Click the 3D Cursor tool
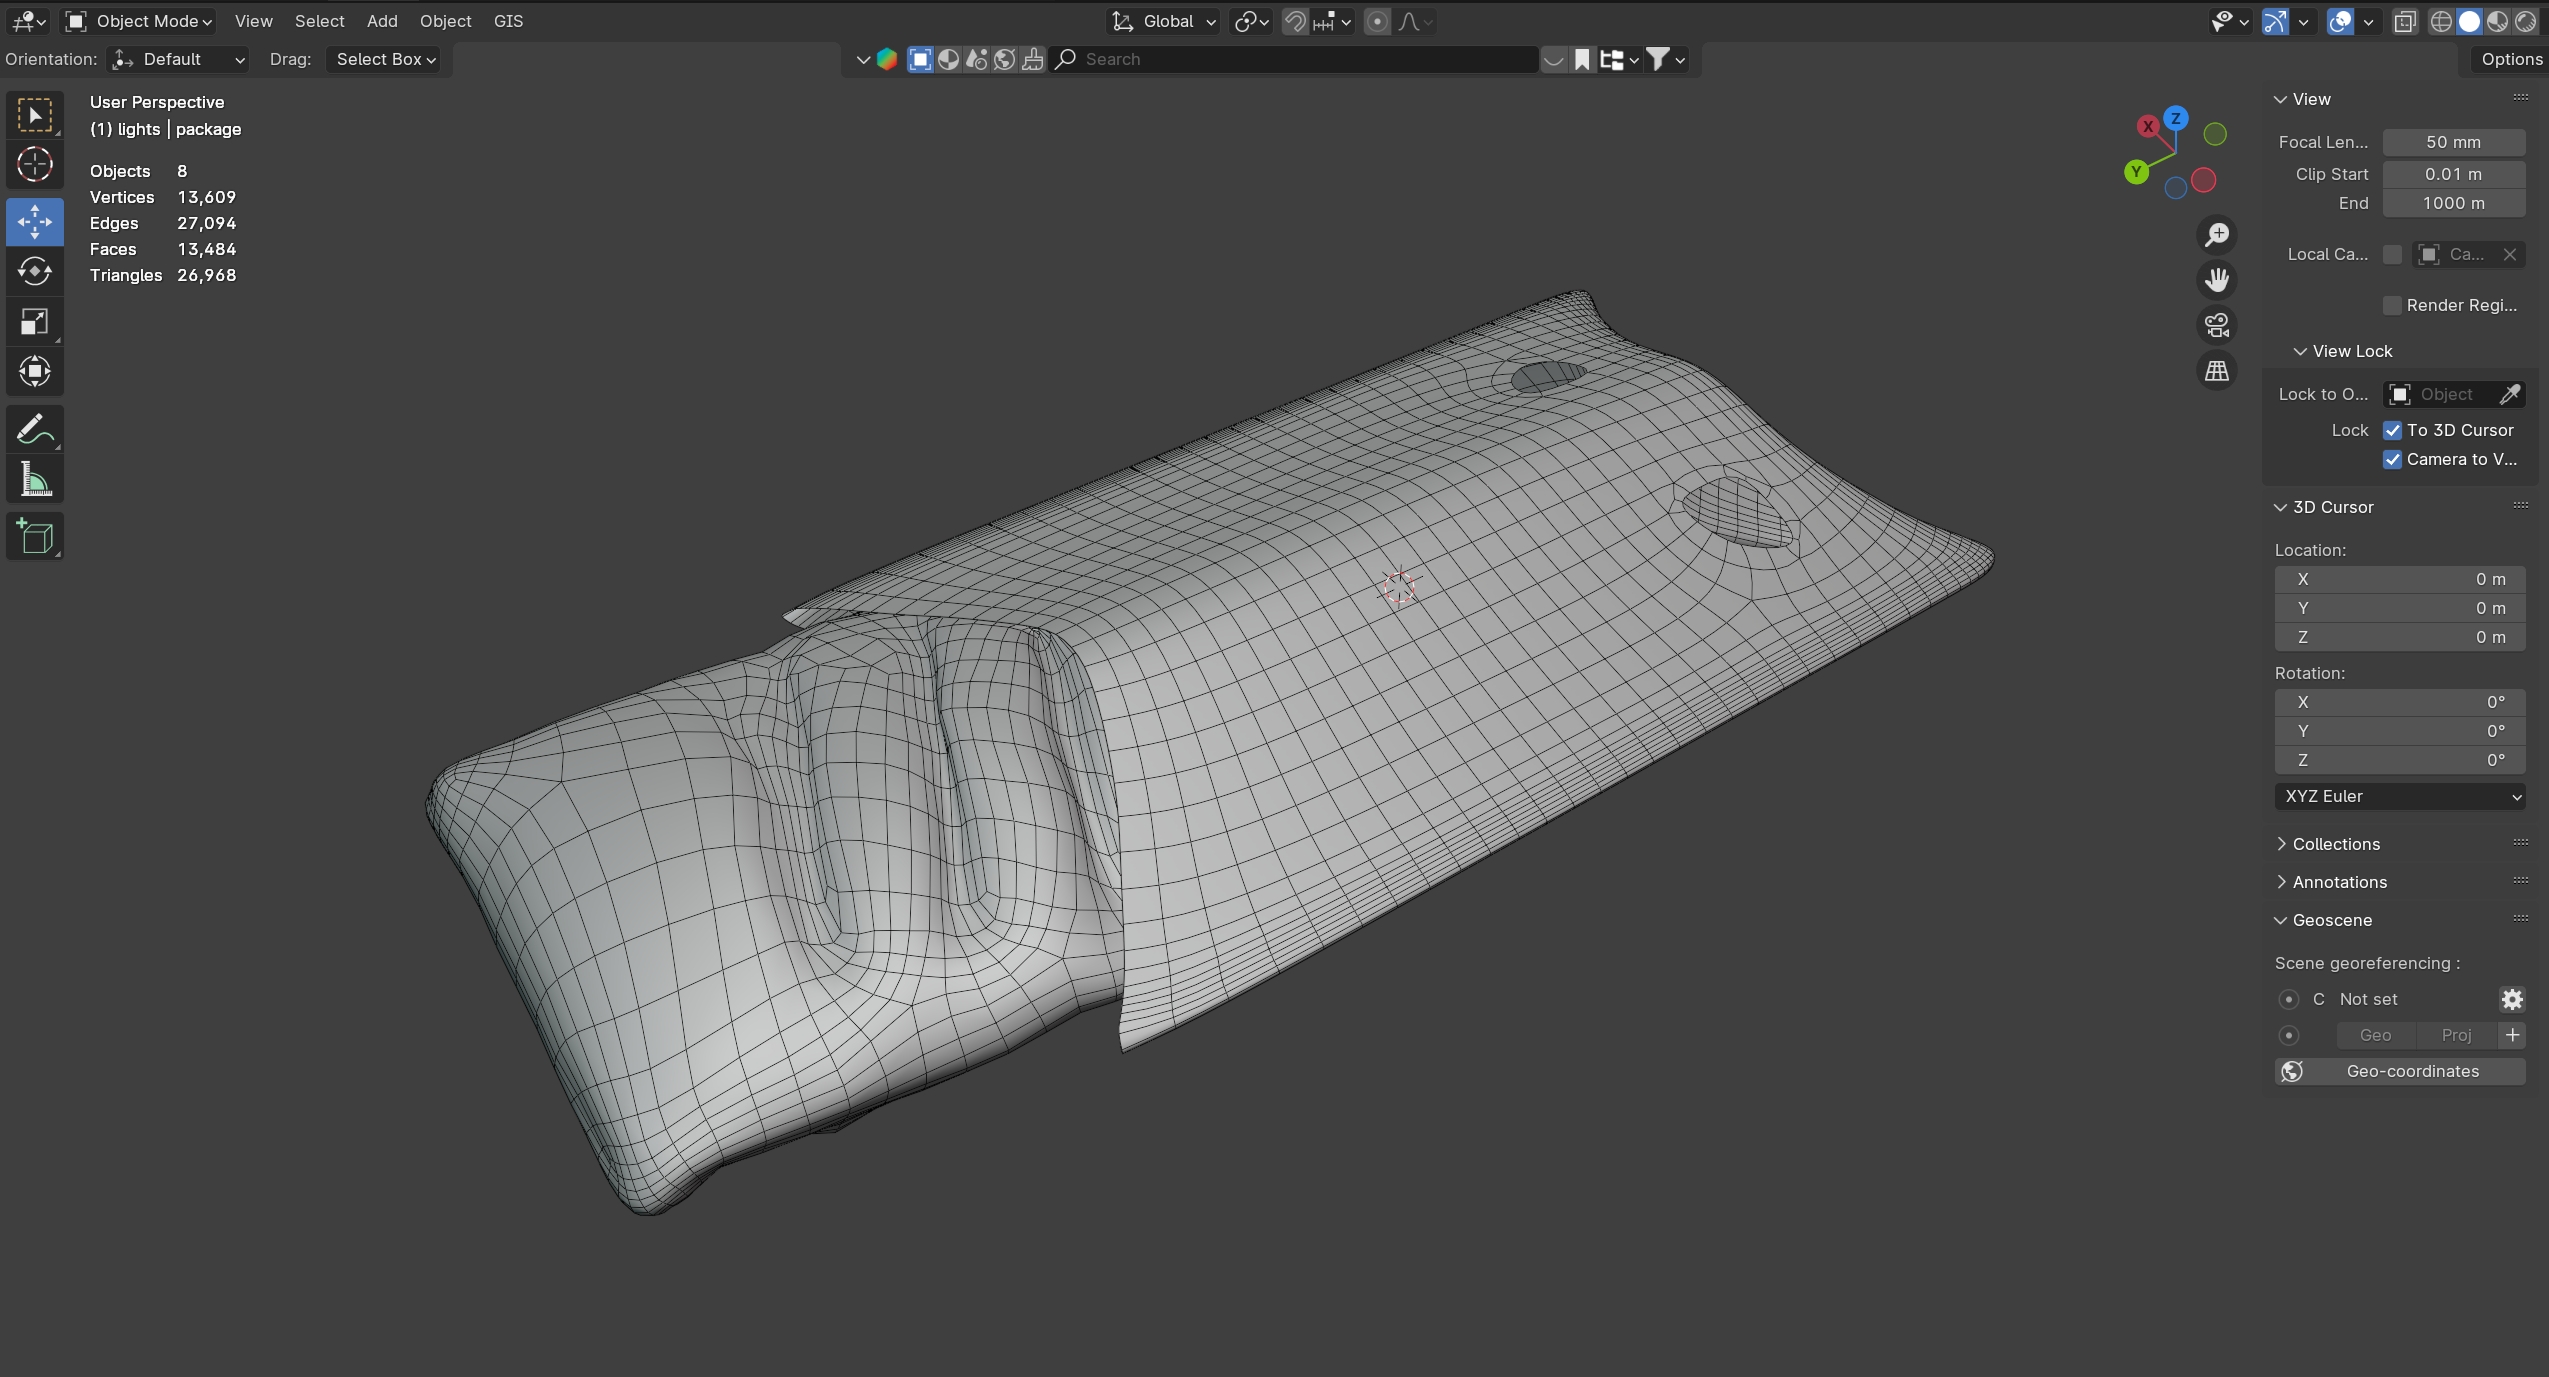Viewport: 2549px width, 1377px height. (35, 165)
